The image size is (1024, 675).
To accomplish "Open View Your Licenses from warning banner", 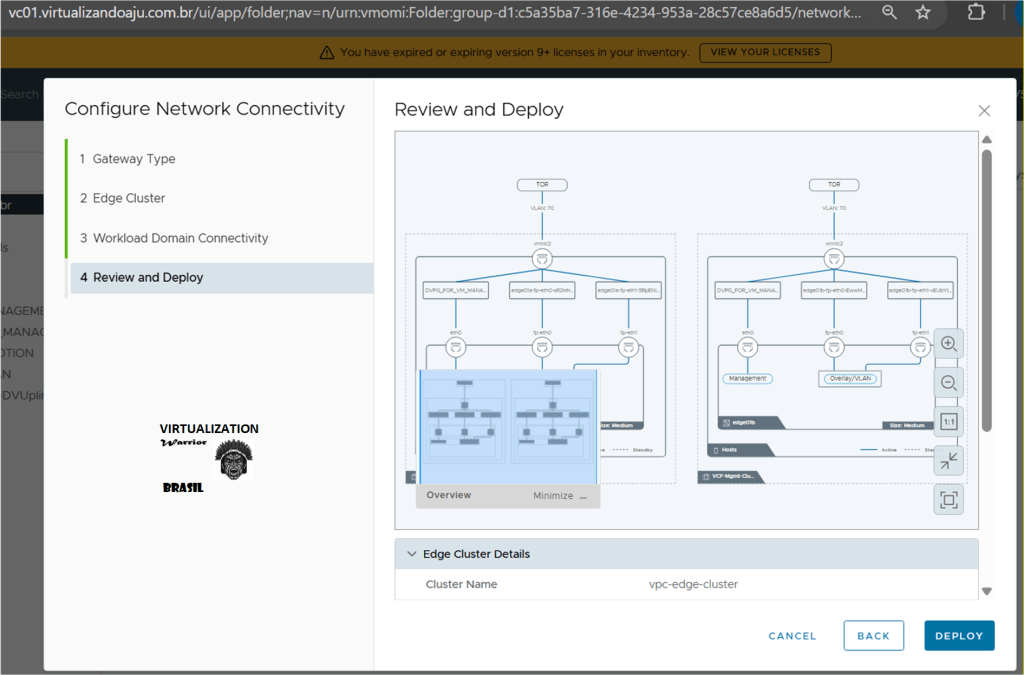I will tap(767, 52).
